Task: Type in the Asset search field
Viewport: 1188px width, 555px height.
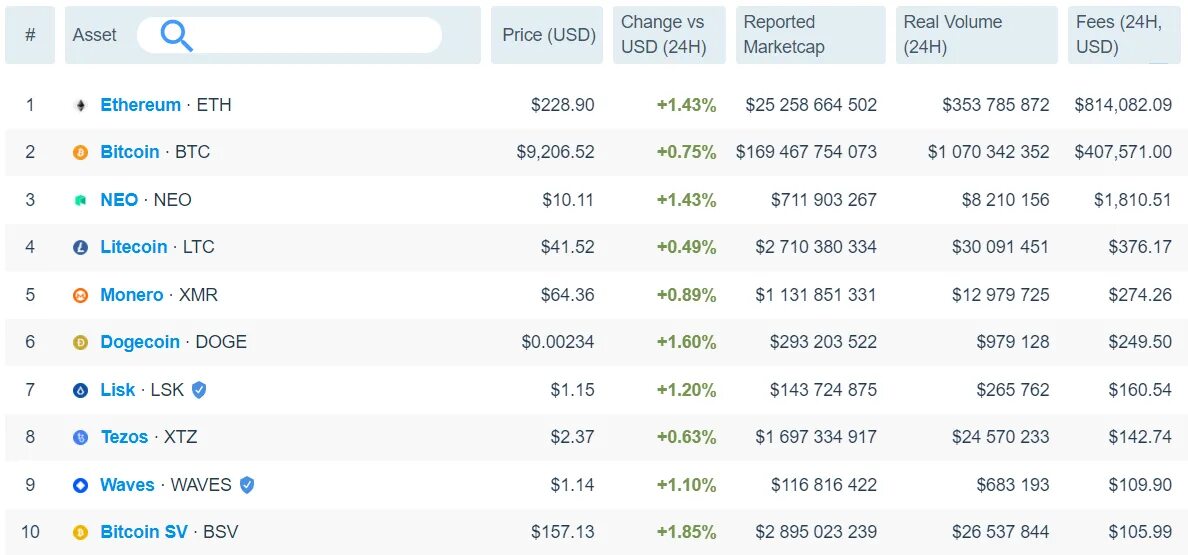Action: tap(310, 35)
